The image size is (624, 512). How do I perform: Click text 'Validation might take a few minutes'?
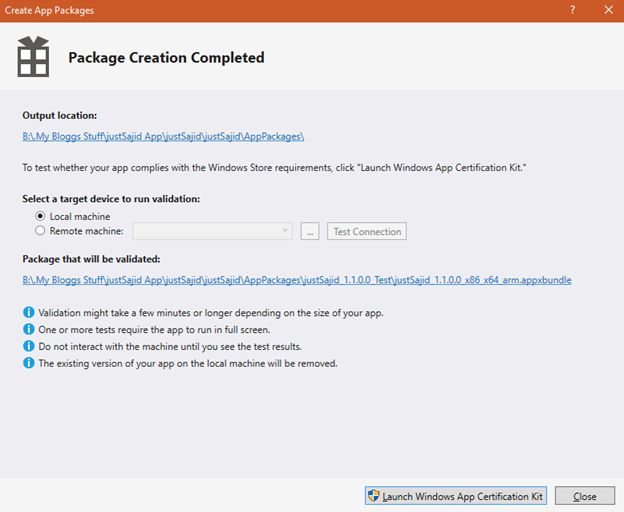115,313
